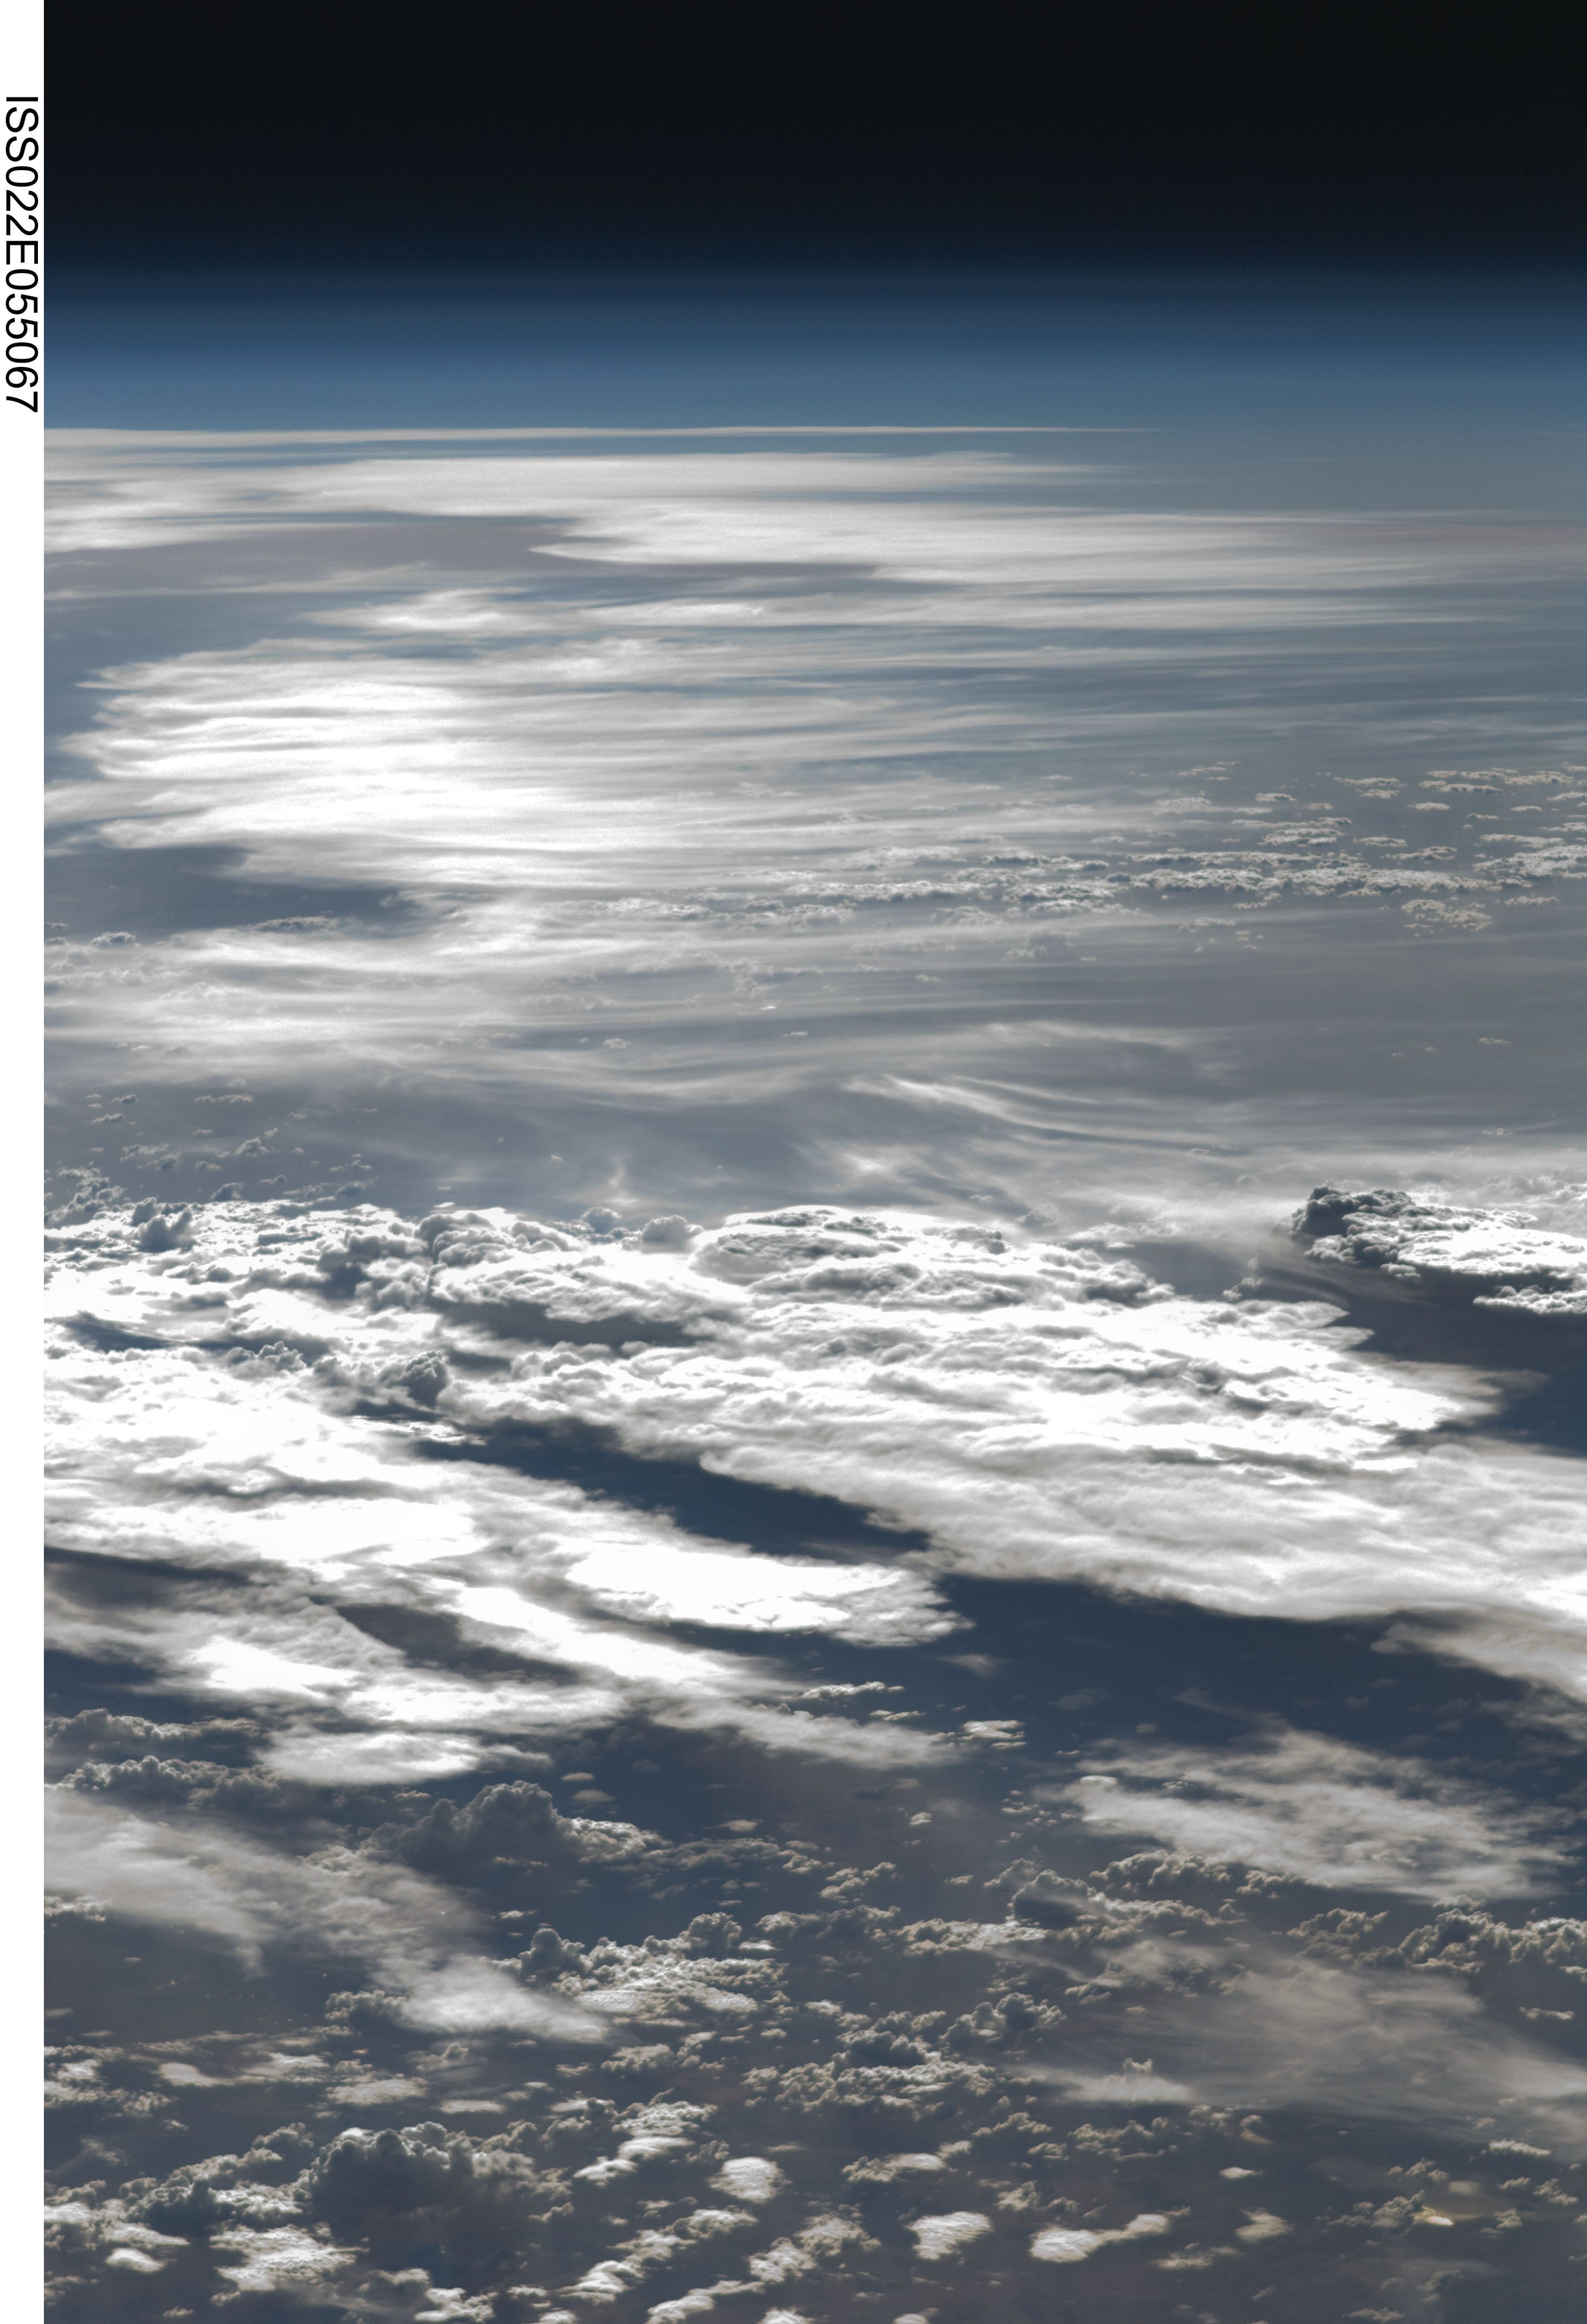
Task: Click the ISS022E055067 image ID label
Action: pos(21,253)
